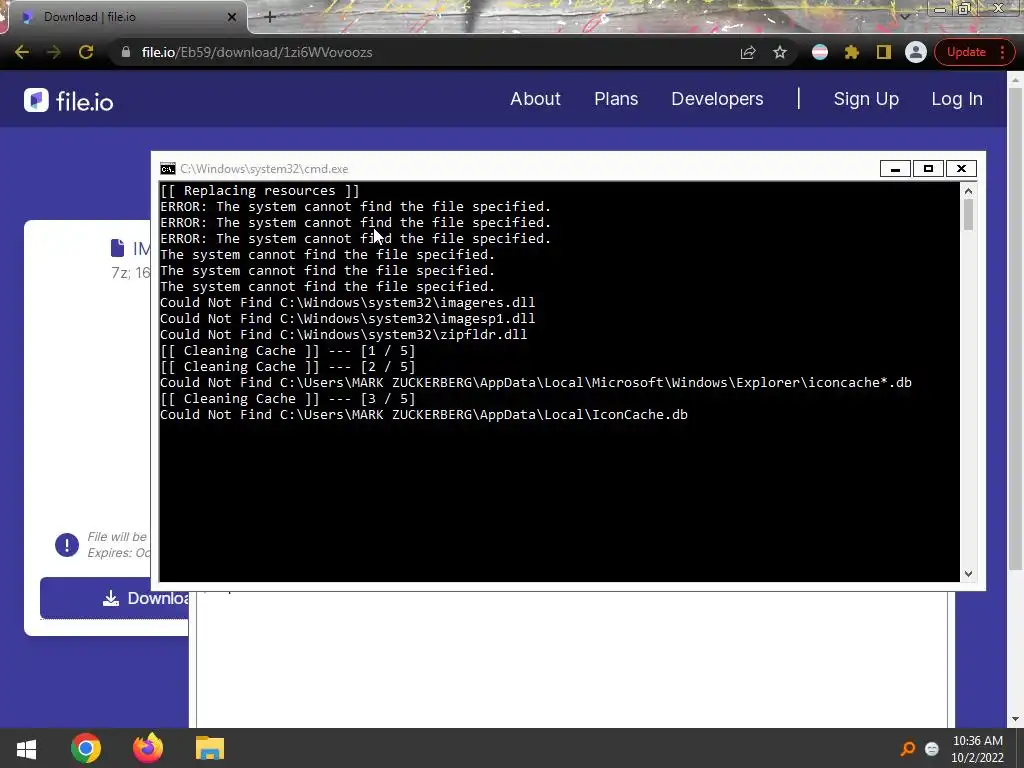Open the Extensions puzzle icon
The width and height of the screenshot is (1024, 768).
852,52
